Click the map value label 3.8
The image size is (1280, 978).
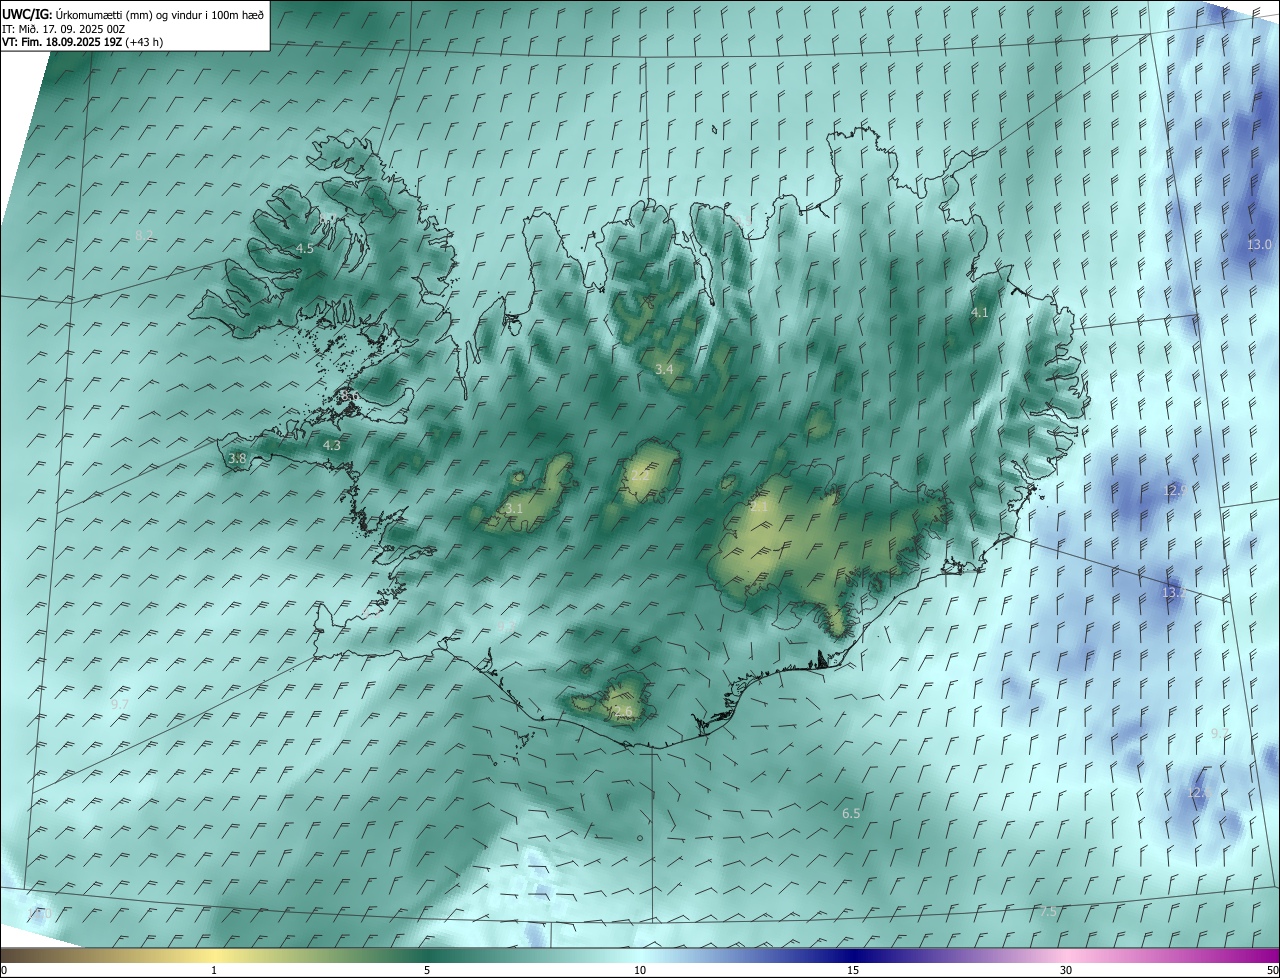[x=237, y=459]
